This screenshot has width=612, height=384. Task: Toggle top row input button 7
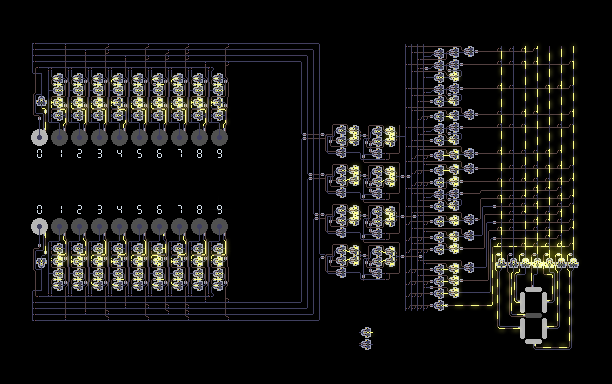[x=180, y=137]
